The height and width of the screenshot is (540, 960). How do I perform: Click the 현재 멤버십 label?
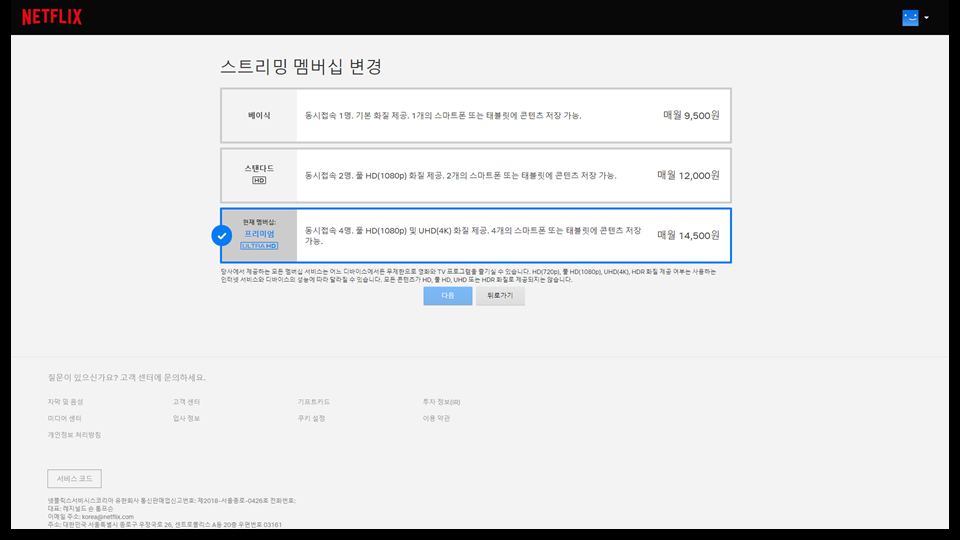(x=259, y=222)
